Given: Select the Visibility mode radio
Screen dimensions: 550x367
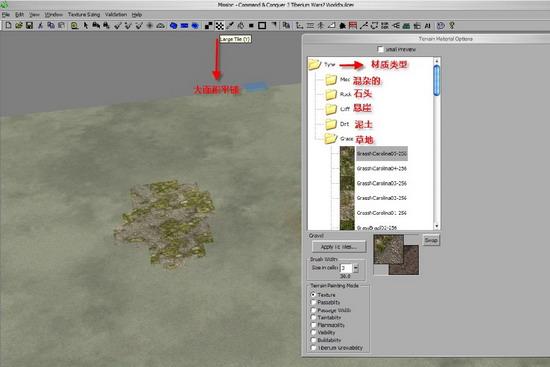Looking at the screenshot, I should tap(313, 332).
